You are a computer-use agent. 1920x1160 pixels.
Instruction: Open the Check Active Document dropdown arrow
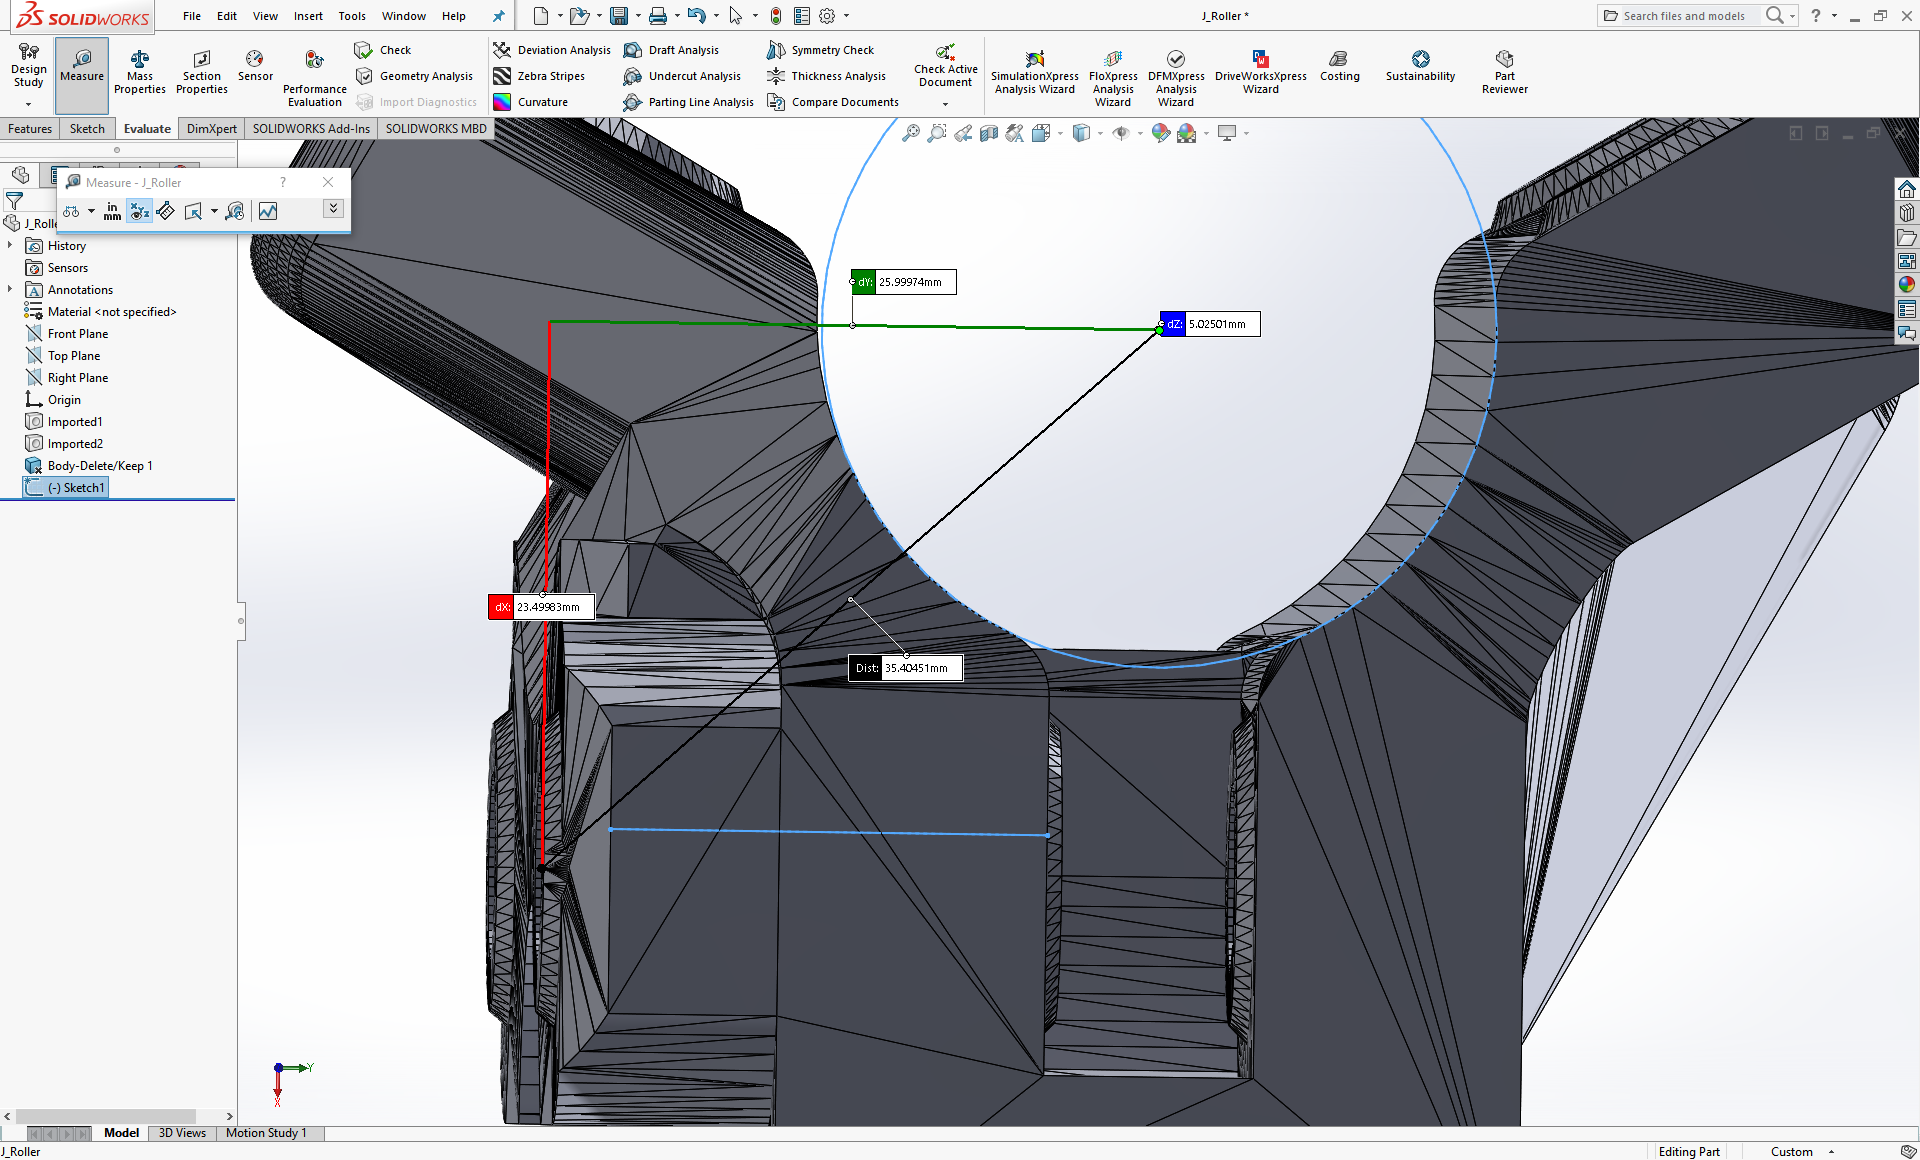pyautogui.click(x=945, y=104)
